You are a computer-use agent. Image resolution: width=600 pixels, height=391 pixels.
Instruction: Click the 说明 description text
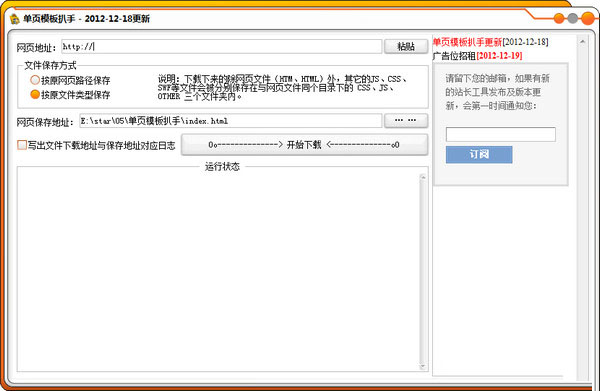click(282, 88)
